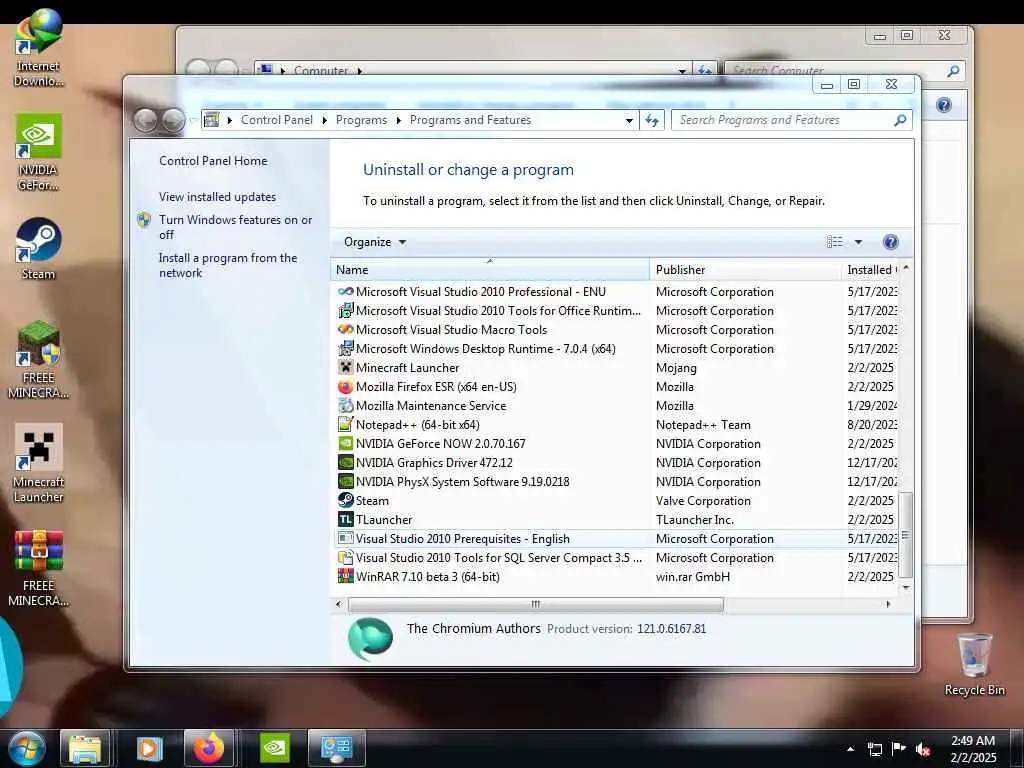Expand the view options dropdown arrow
The width and height of the screenshot is (1024, 768).
pyautogui.click(x=859, y=242)
